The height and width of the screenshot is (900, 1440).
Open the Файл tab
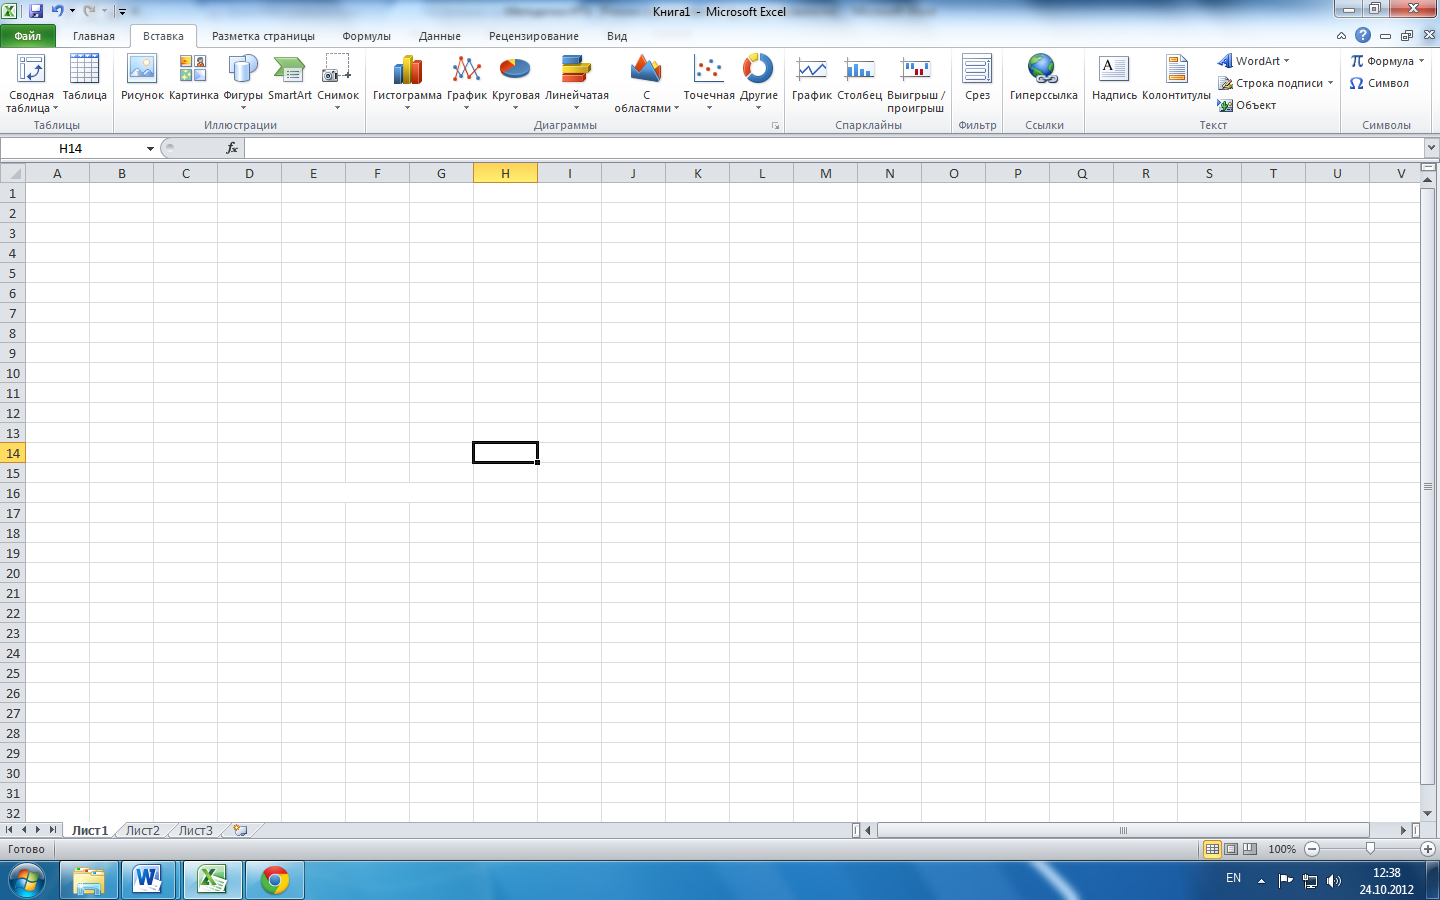point(28,36)
